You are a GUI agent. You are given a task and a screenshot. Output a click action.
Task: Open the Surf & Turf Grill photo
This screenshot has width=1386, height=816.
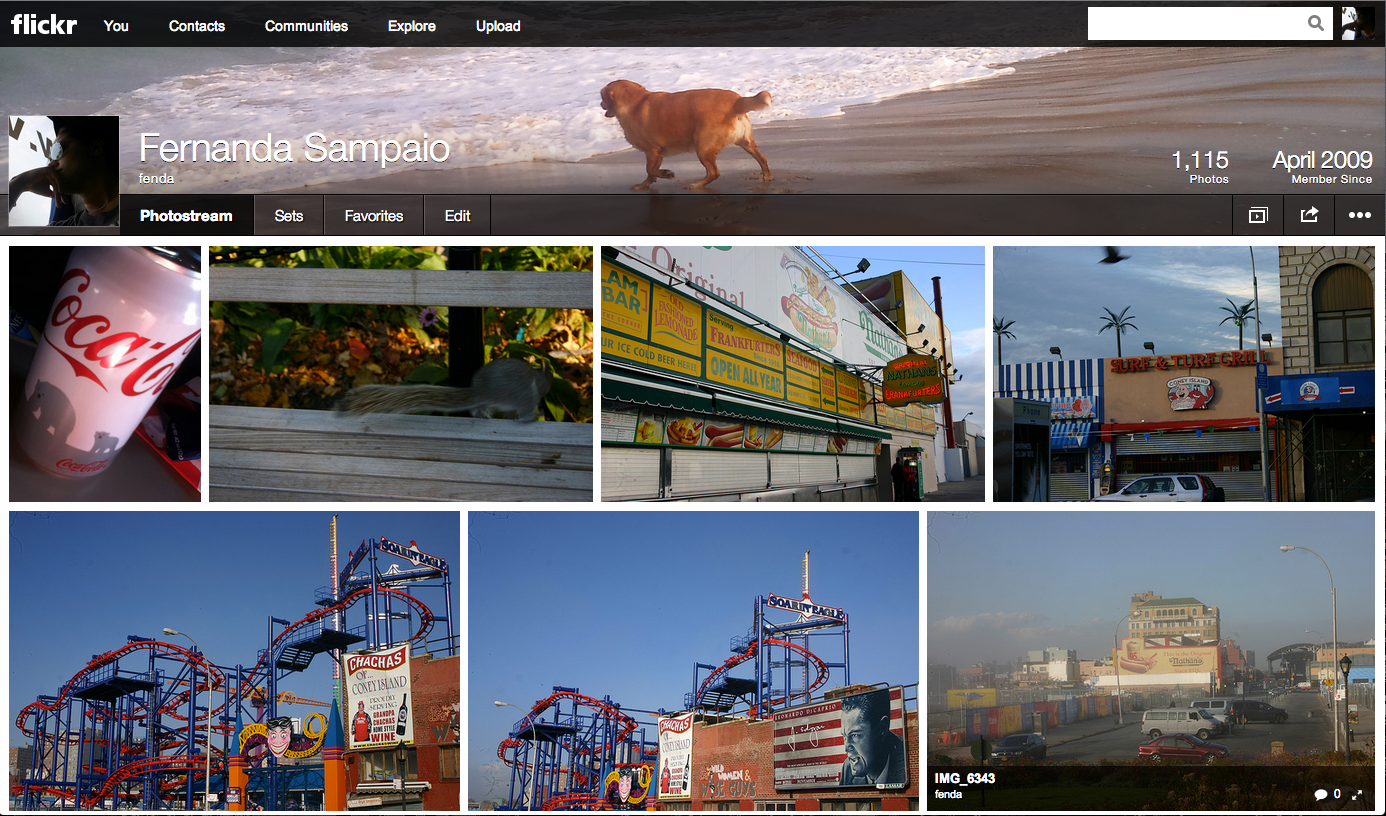(x=1184, y=374)
